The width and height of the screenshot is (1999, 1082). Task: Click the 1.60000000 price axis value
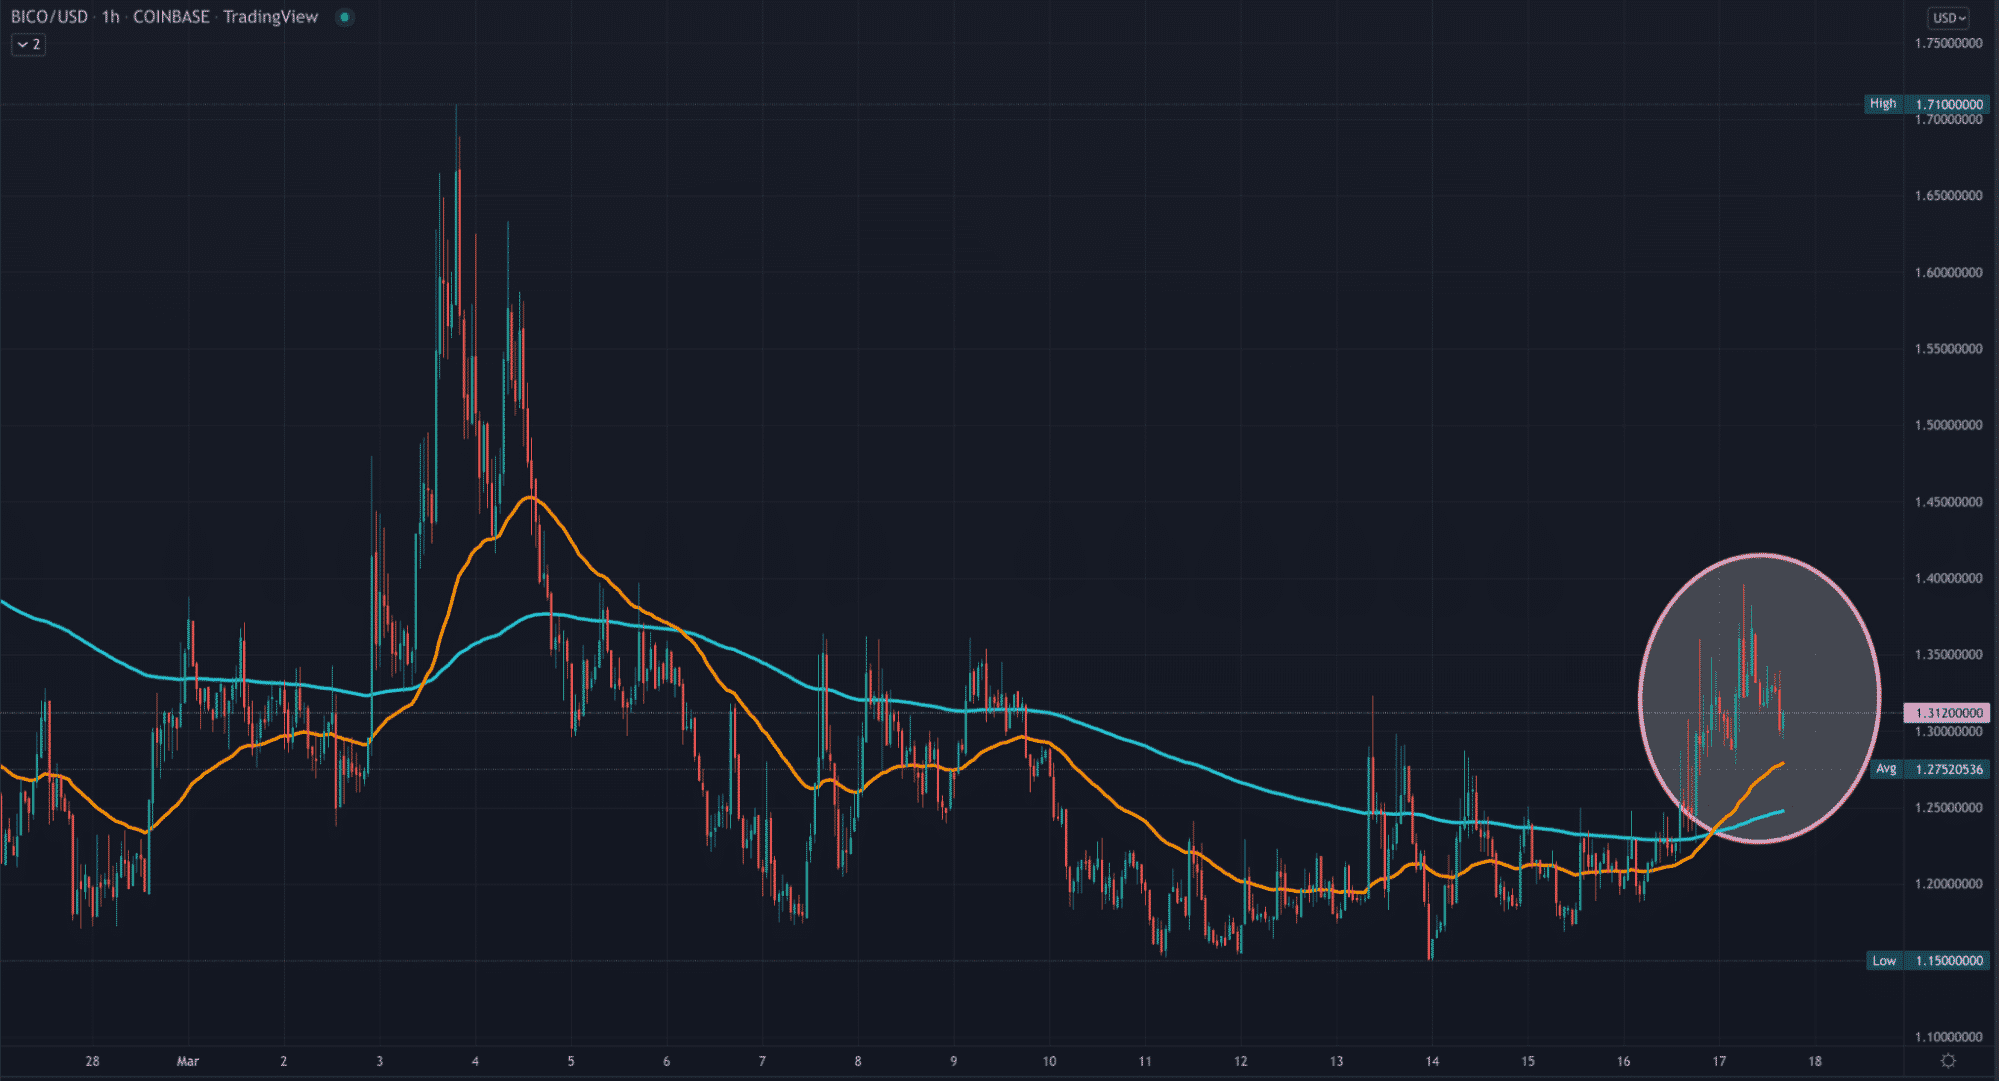click(x=1948, y=272)
